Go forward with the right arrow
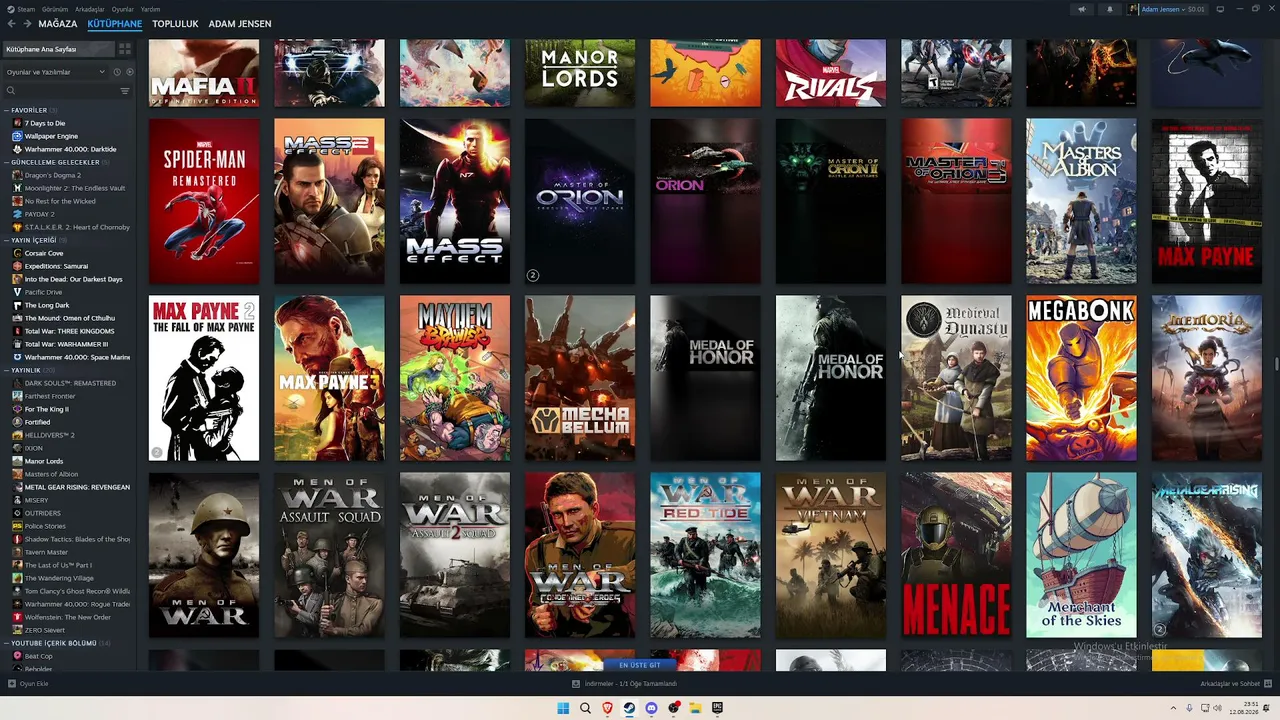 tap(27, 23)
